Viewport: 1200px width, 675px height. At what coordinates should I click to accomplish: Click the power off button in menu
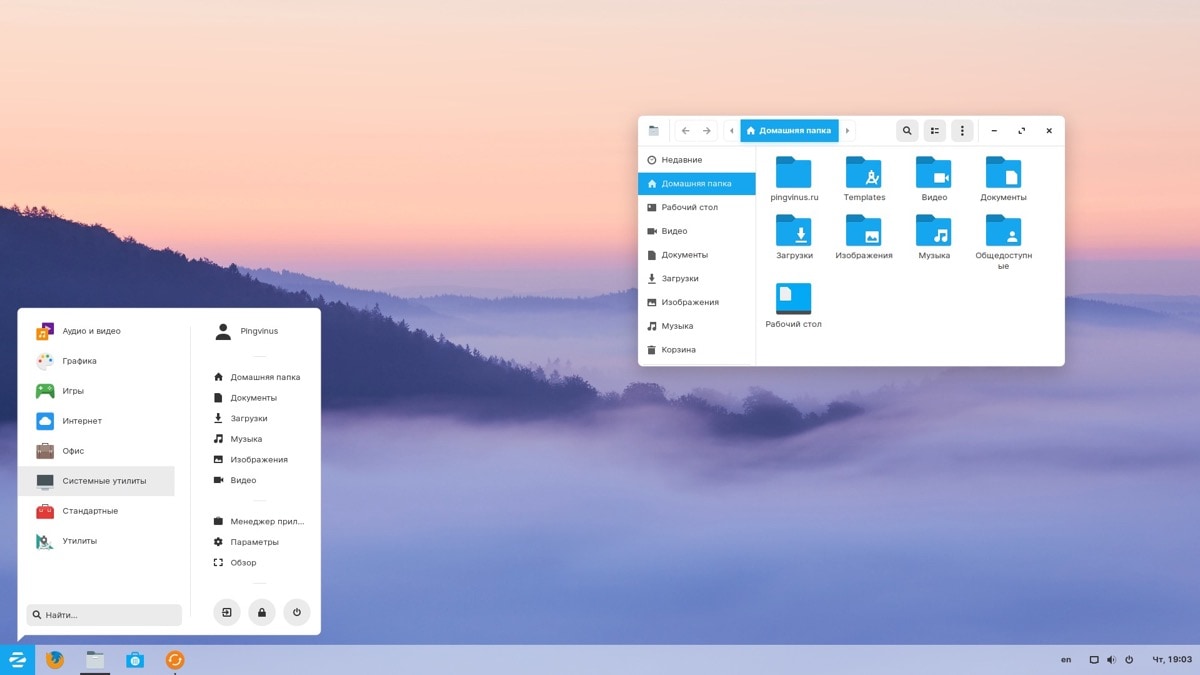[297, 612]
